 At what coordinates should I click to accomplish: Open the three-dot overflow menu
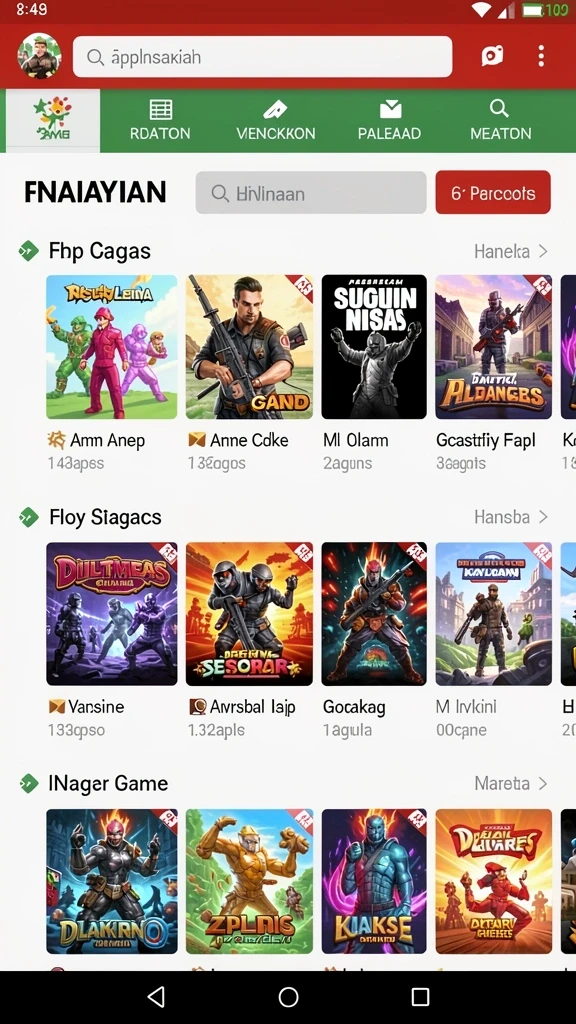pyautogui.click(x=541, y=56)
